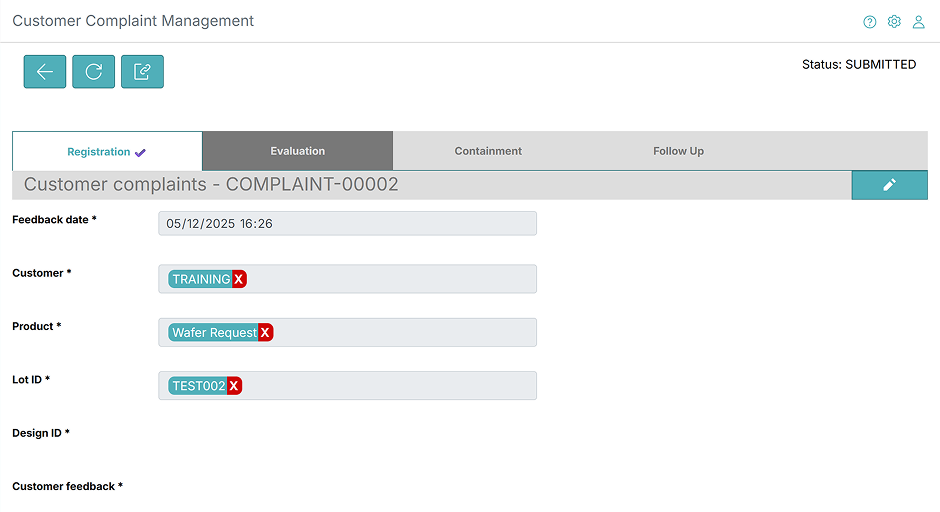Remove the Wafer Request product tag
The image size is (940, 512).
pos(265,333)
